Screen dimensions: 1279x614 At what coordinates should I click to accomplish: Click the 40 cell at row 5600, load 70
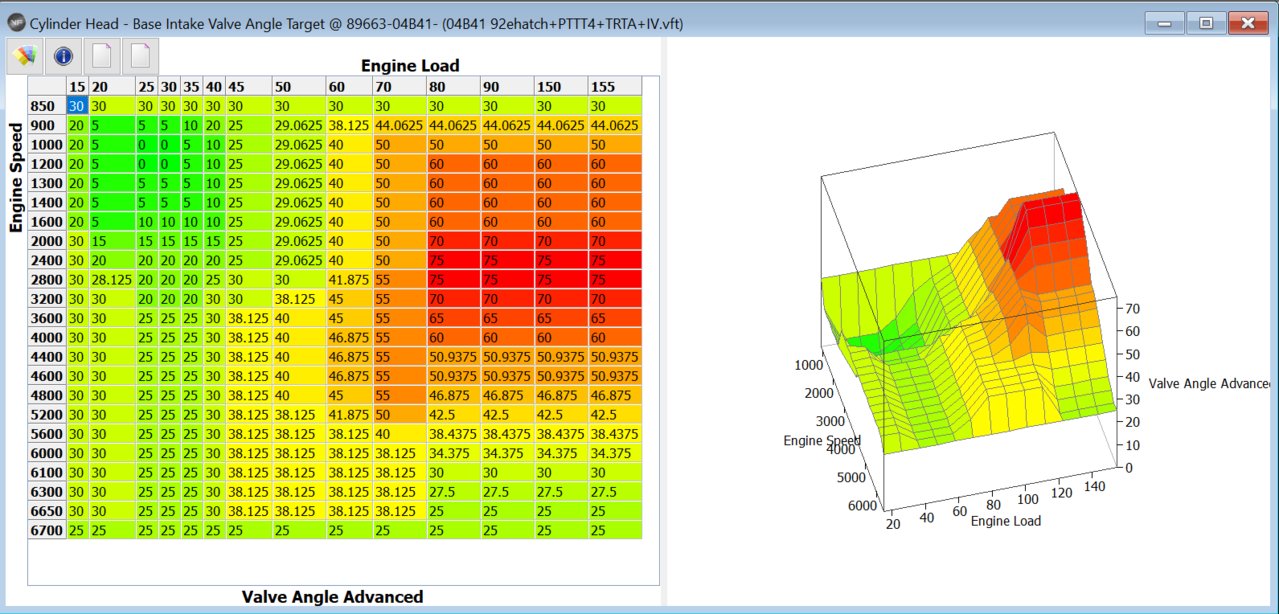click(x=400, y=433)
